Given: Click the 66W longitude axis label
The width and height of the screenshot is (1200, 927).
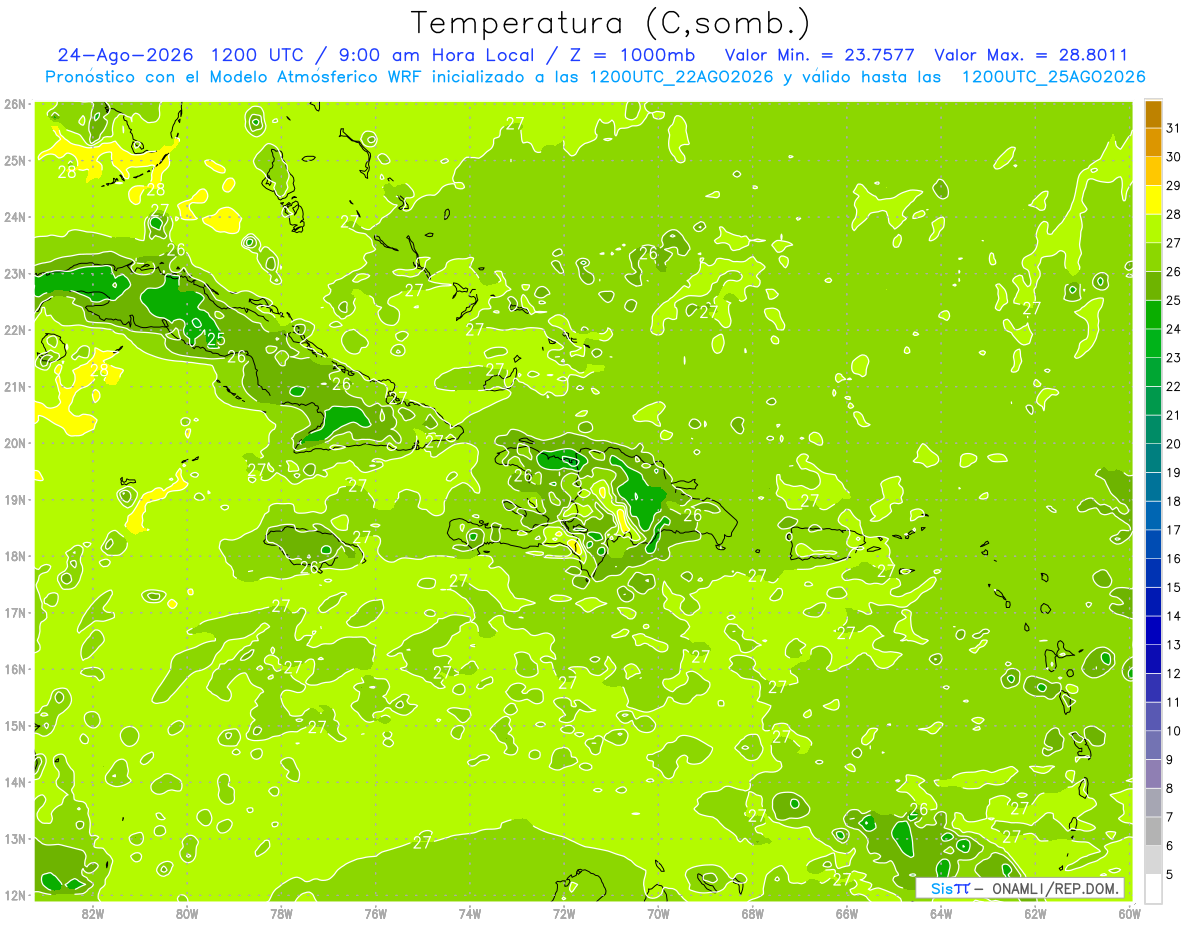Looking at the screenshot, I should pos(847,913).
